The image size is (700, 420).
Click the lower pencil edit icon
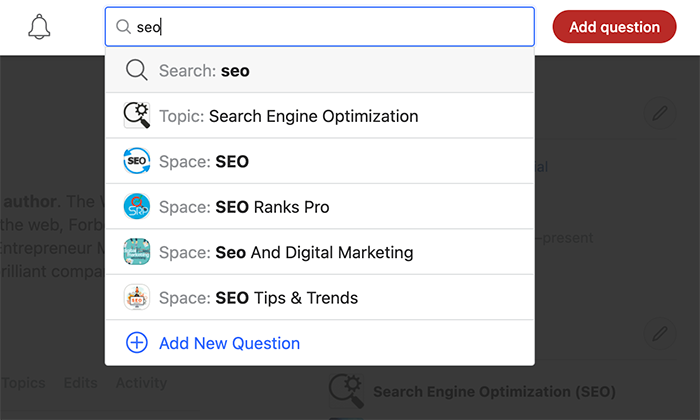pyautogui.click(x=660, y=333)
